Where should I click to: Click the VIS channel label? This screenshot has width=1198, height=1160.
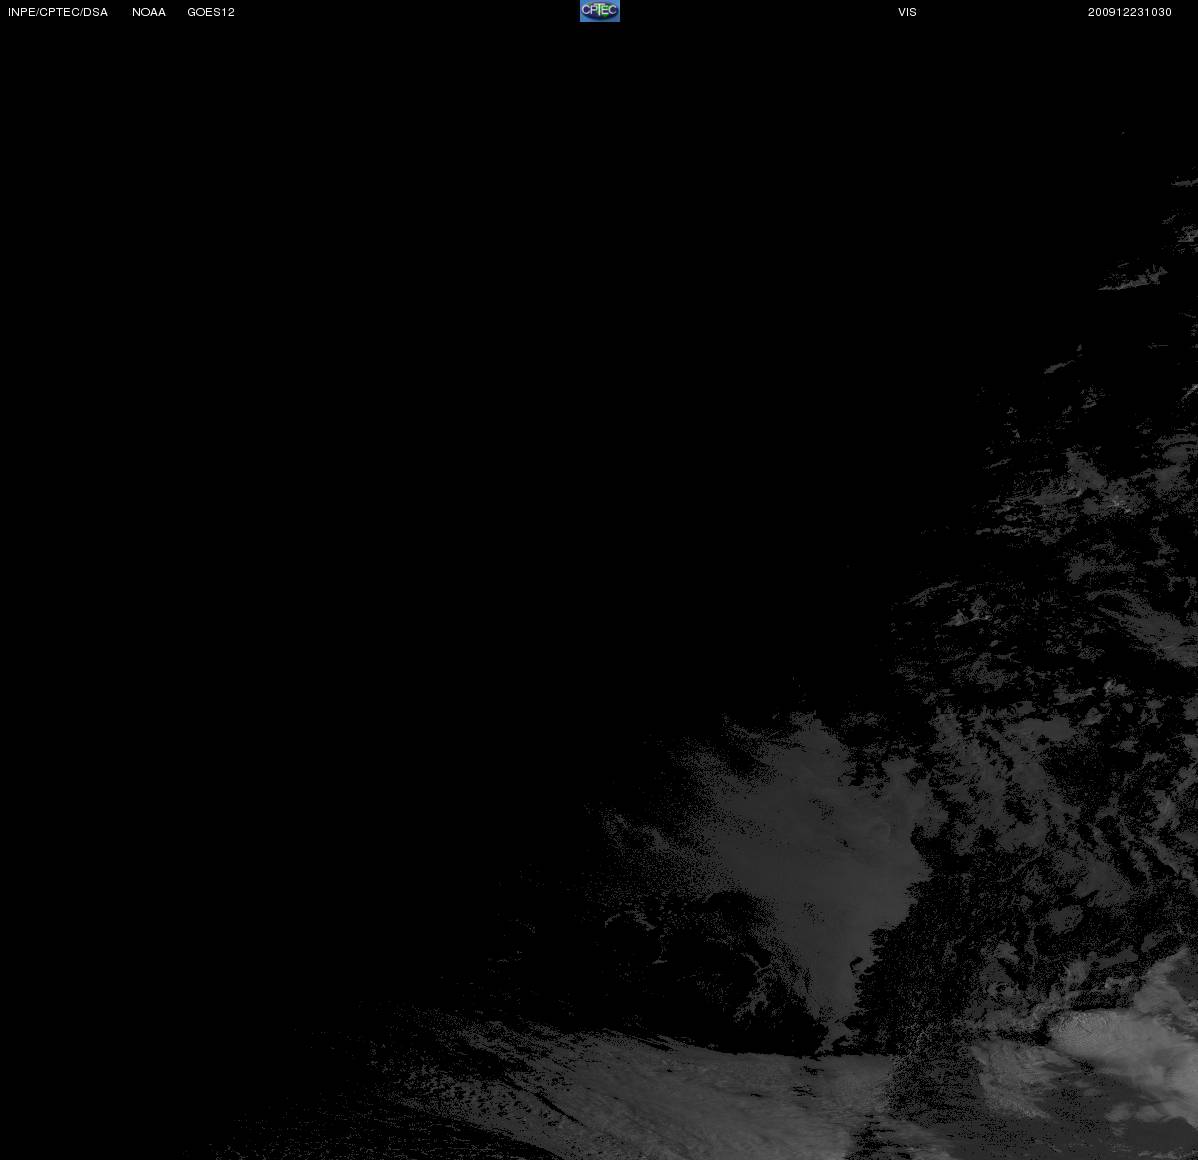[908, 12]
